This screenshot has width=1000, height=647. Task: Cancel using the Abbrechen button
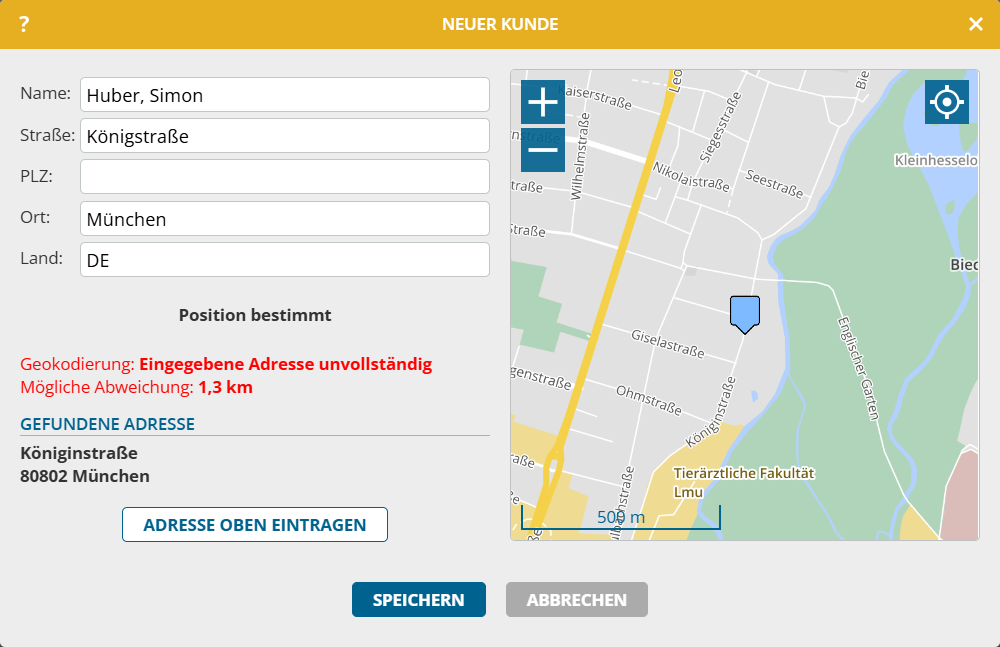576,600
